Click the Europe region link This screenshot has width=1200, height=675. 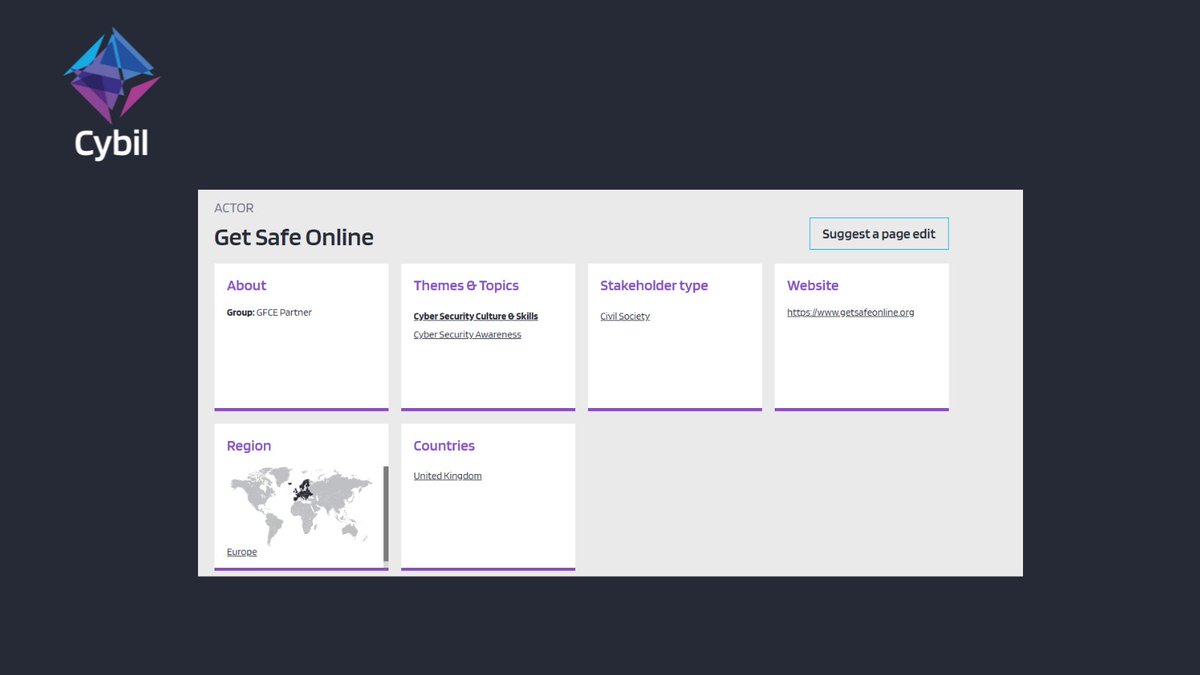(241, 551)
